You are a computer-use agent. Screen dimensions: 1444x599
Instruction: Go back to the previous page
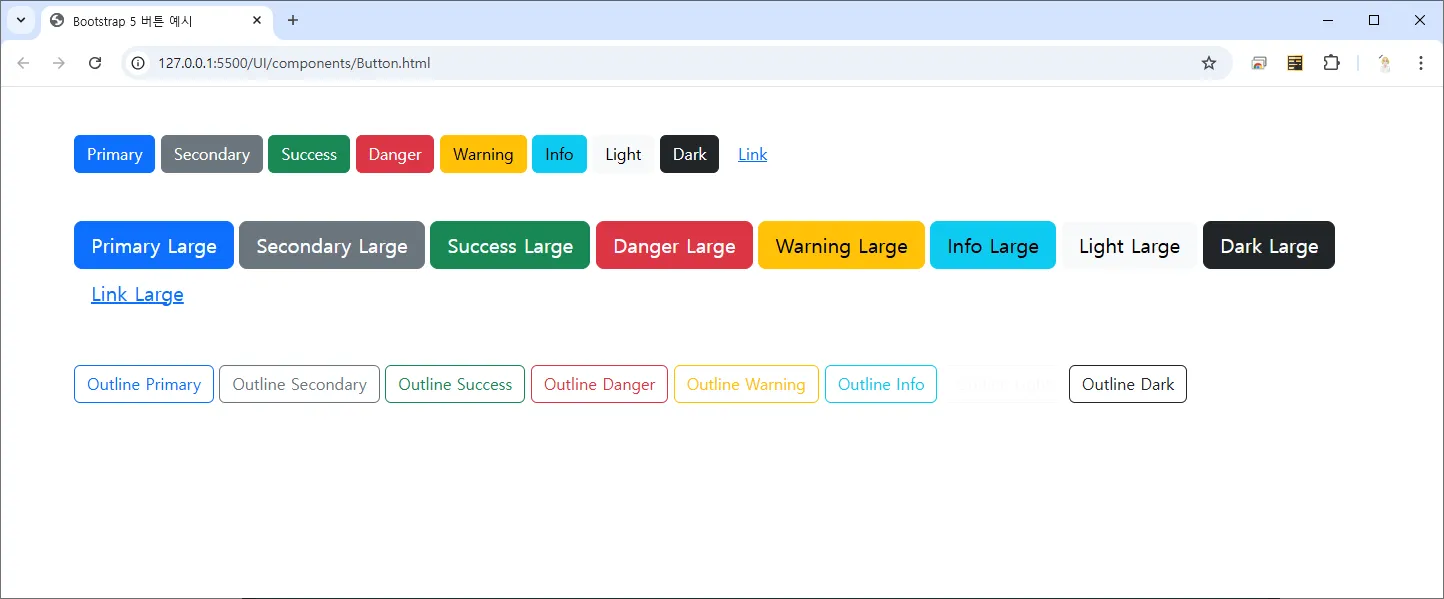[x=24, y=63]
